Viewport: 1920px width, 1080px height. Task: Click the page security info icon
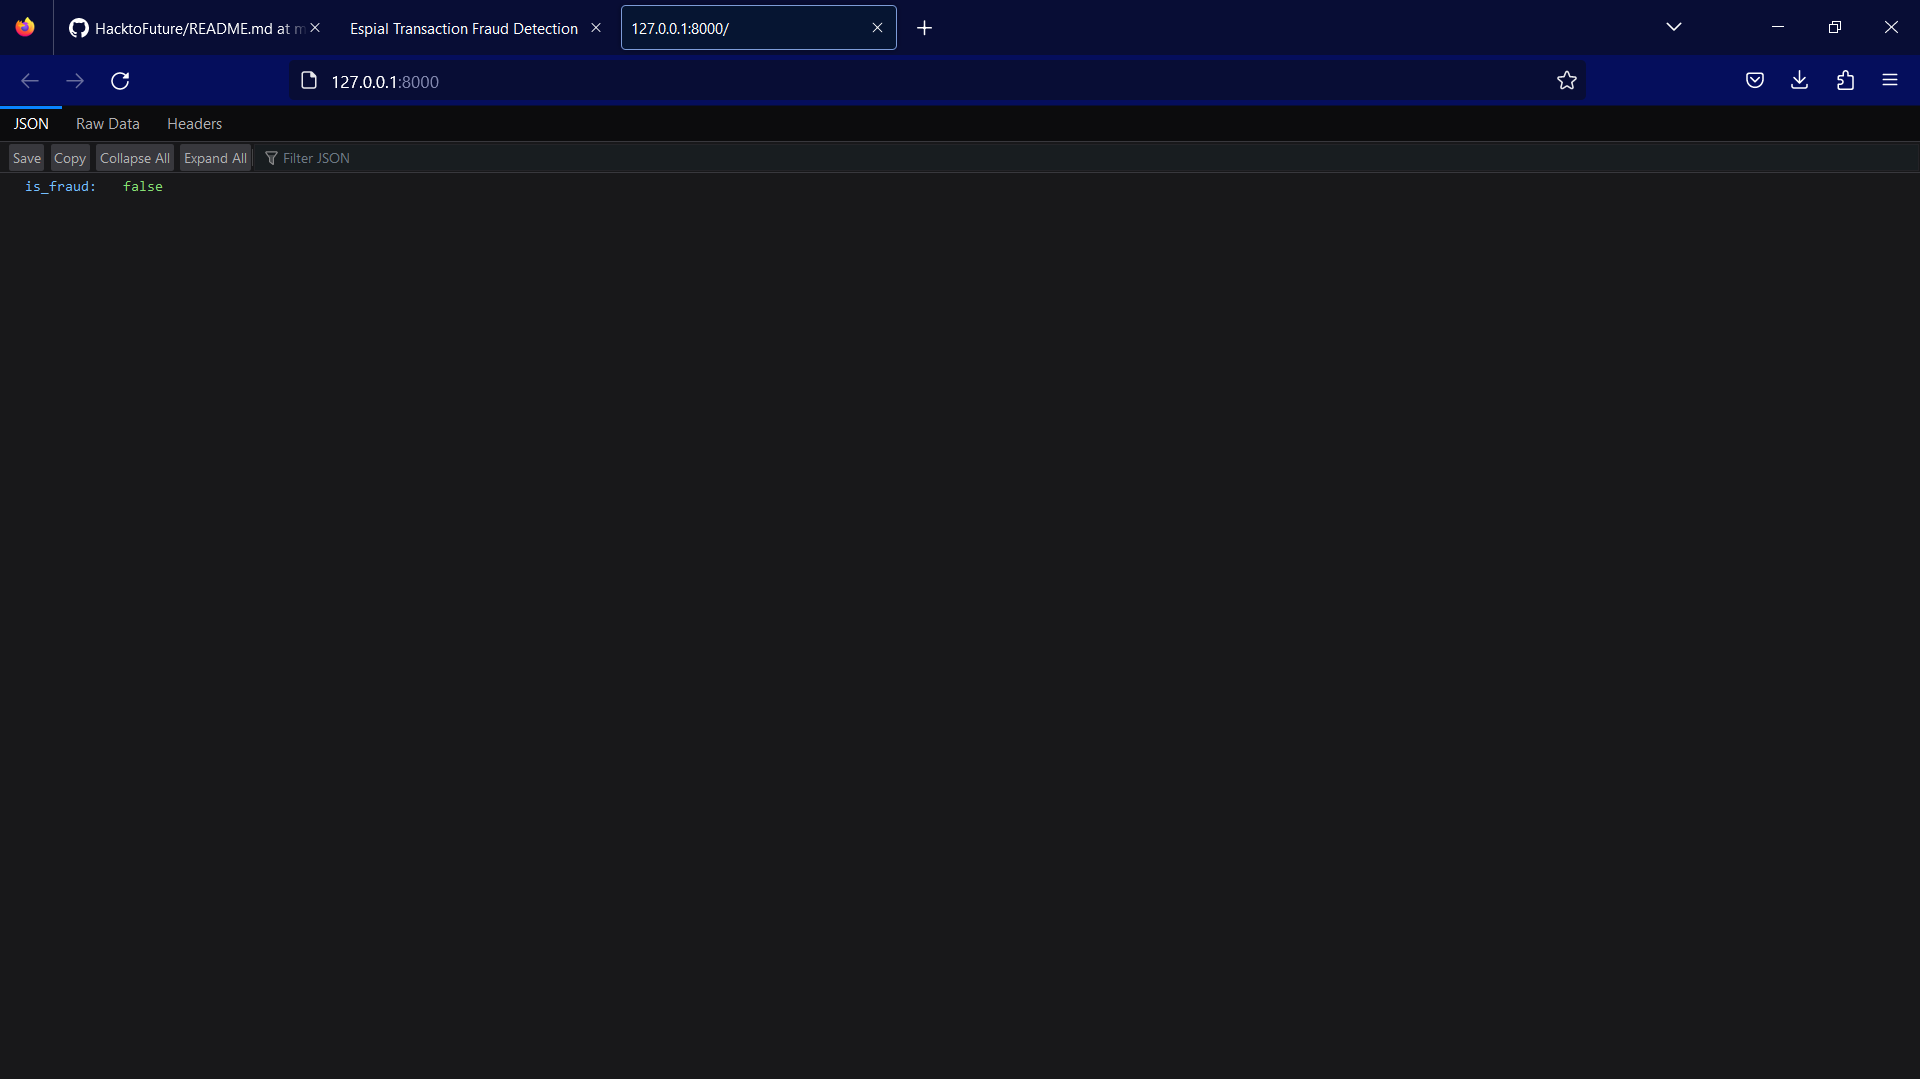(308, 81)
